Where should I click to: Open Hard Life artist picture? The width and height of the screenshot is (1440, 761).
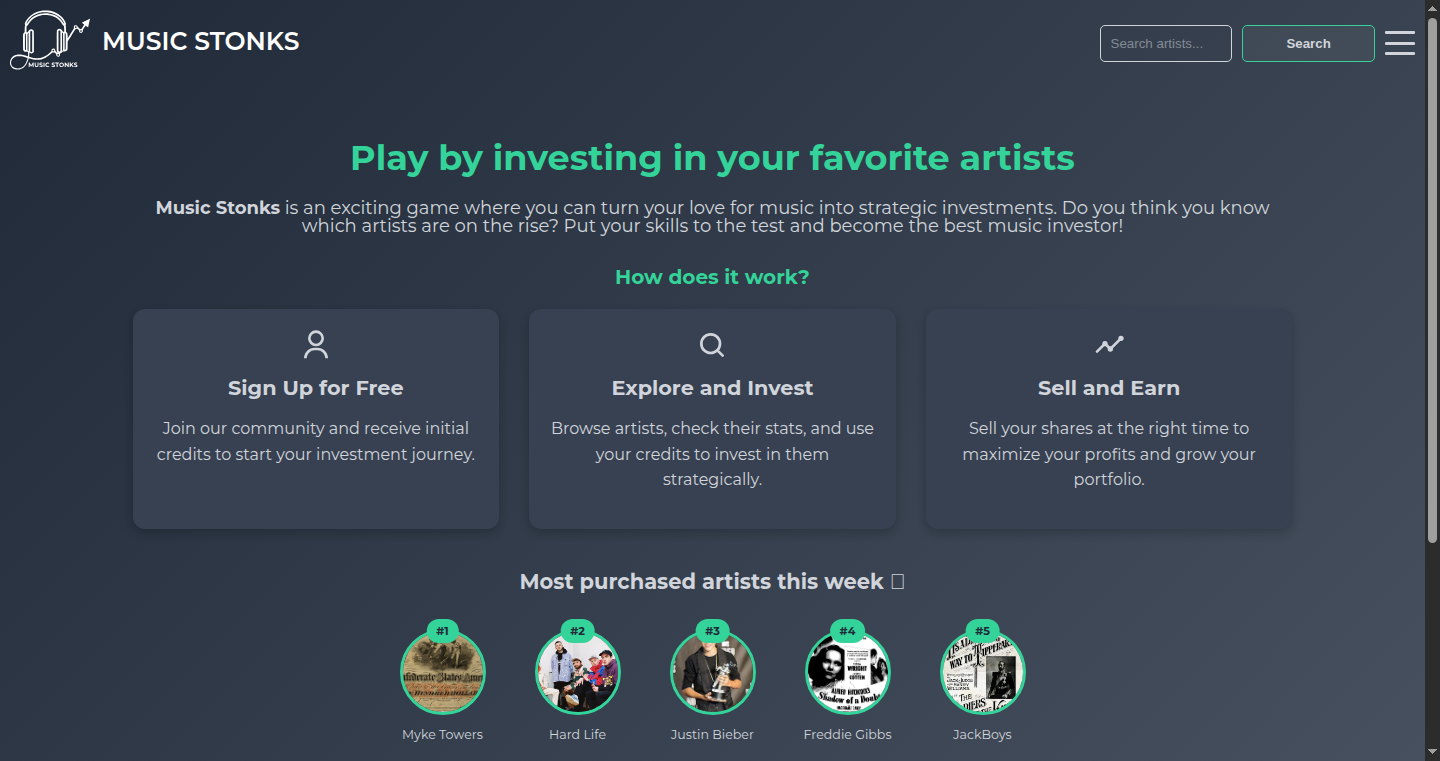coord(578,672)
